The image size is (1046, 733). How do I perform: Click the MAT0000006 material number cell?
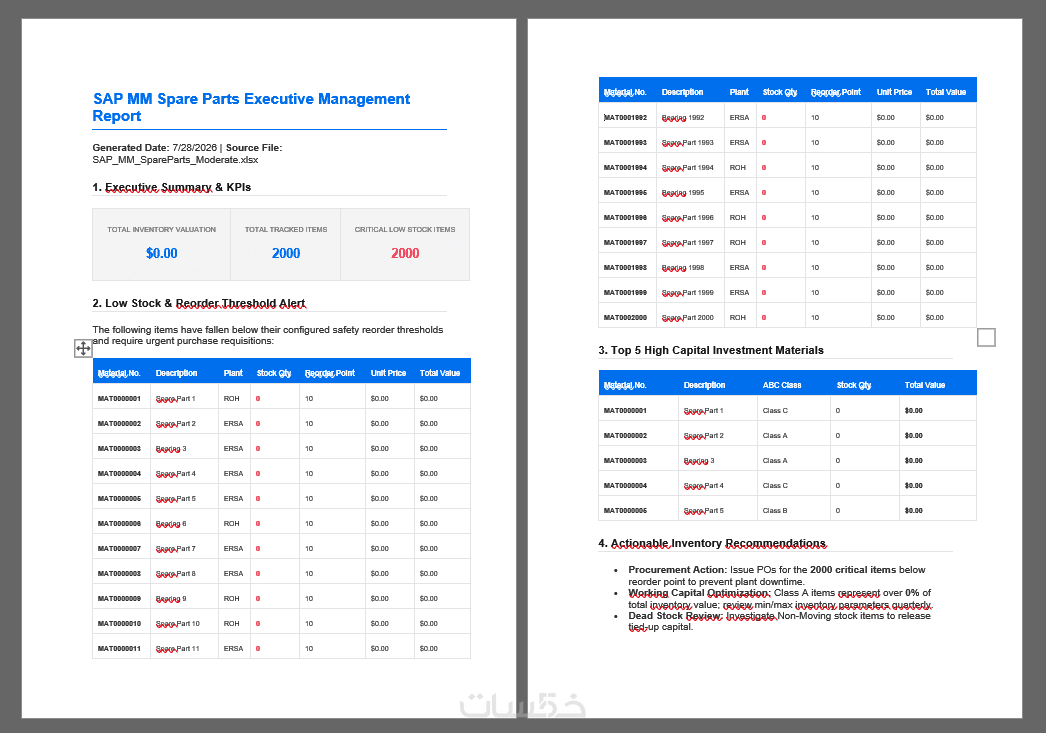coord(121,524)
